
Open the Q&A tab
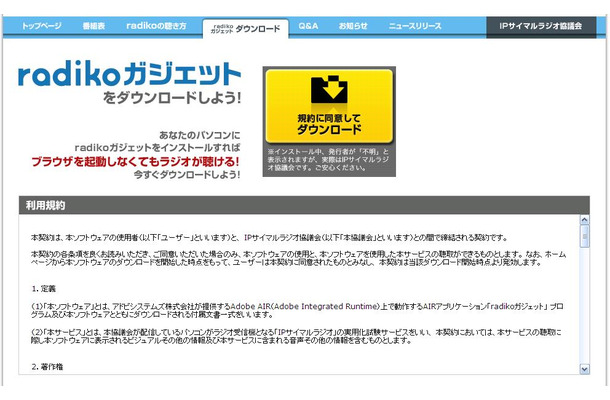(x=309, y=26)
